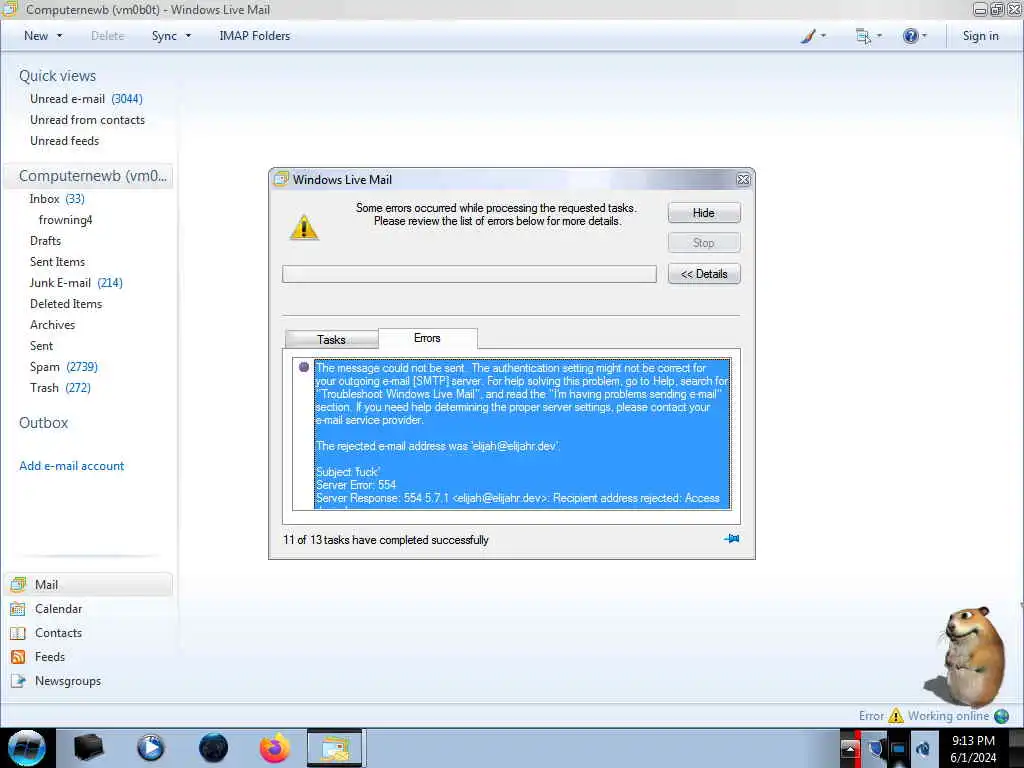Click the shield tray icon
Image resolution: width=1024 pixels, height=768 pixels.
[x=875, y=748]
